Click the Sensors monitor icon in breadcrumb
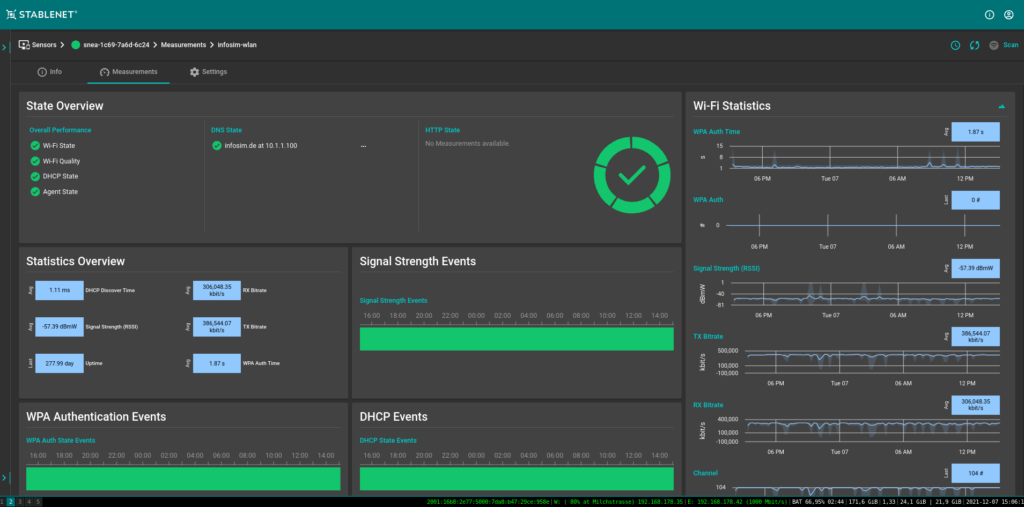Viewport: 1024px width, 507px height. (x=24, y=45)
